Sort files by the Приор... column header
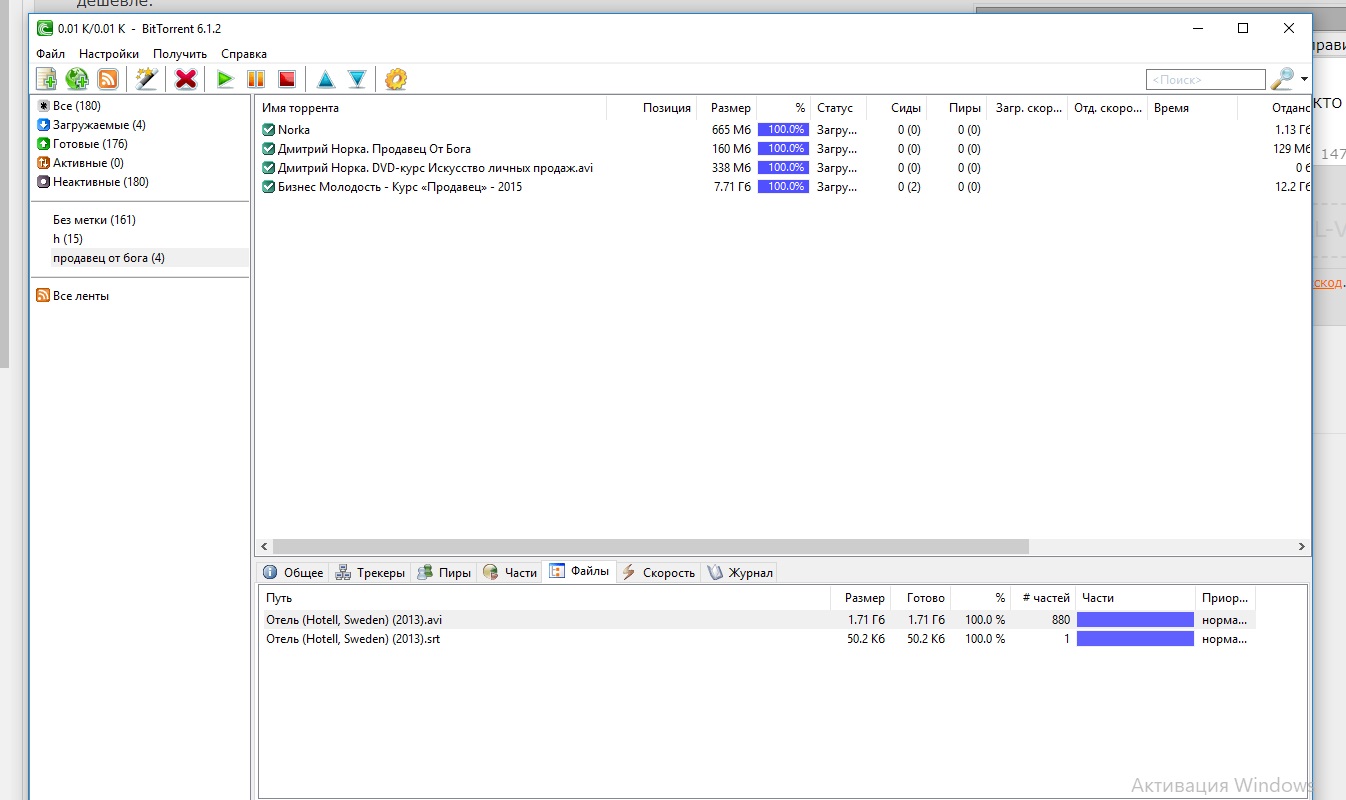 pos(1225,598)
